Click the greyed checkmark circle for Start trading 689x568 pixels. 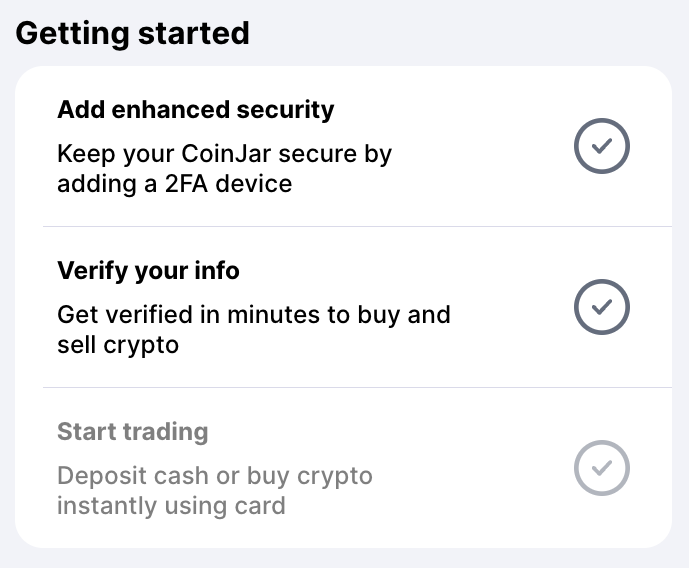pyautogui.click(x=602, y=468)
